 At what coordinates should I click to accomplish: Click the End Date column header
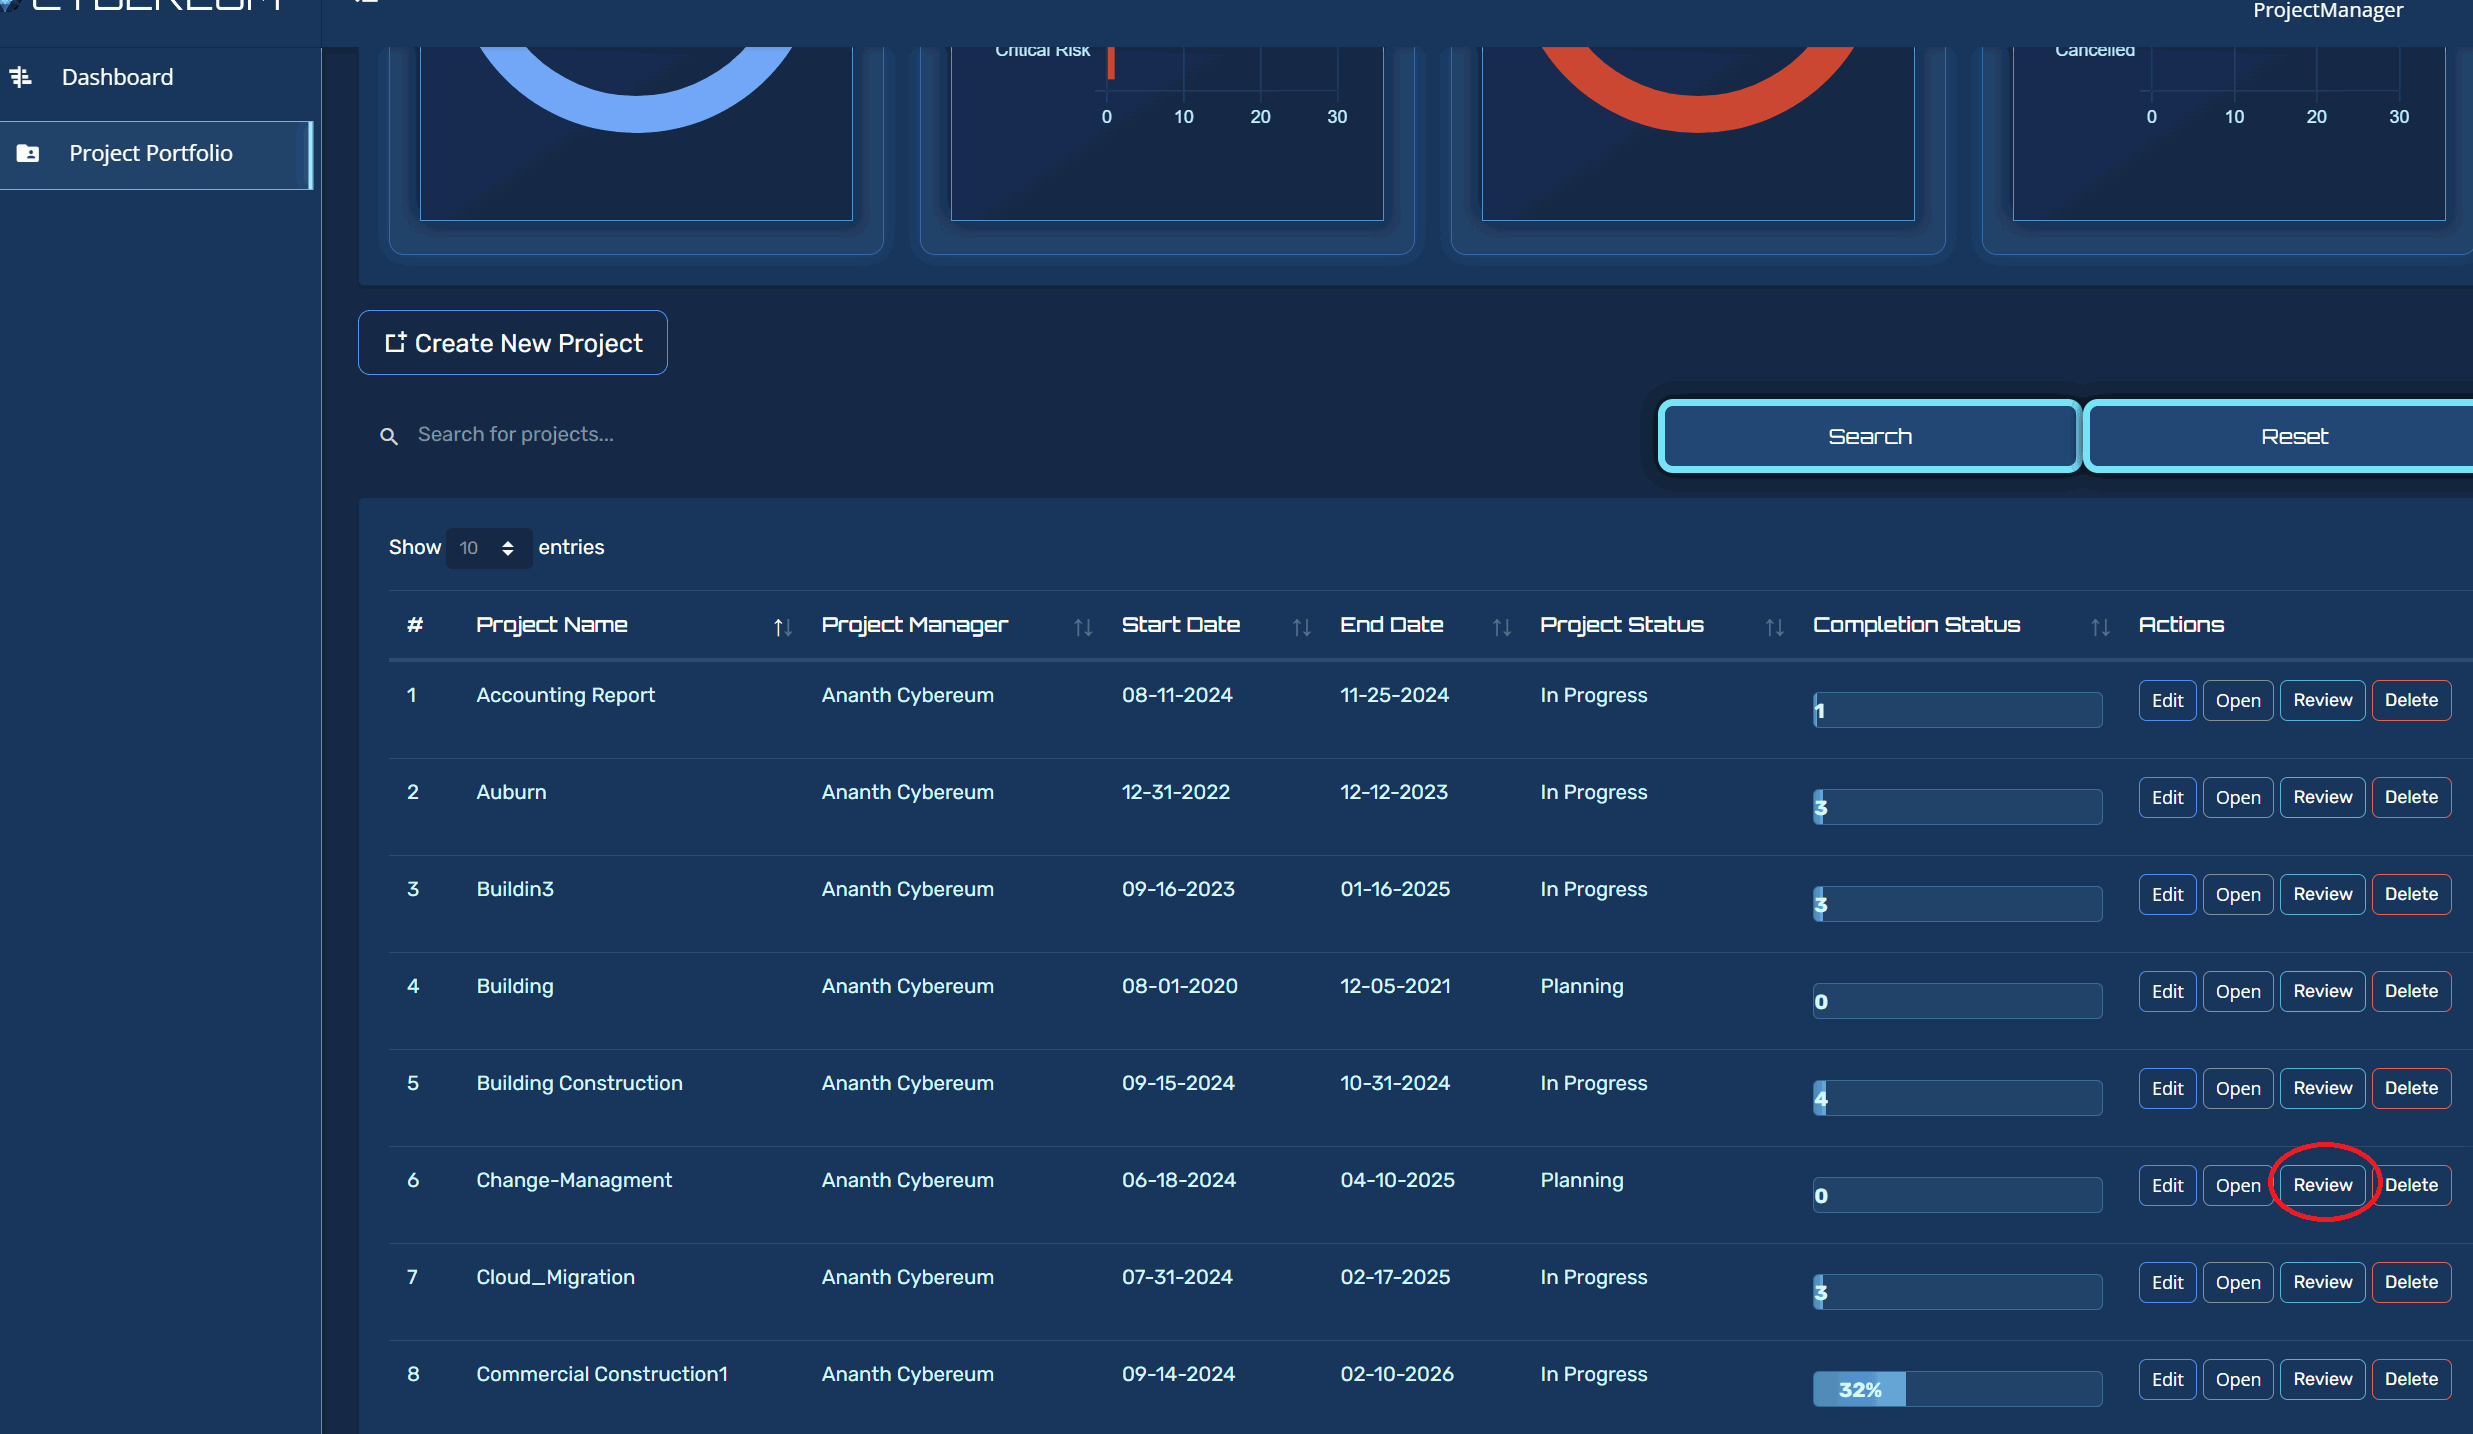click(x=1392, y=625)
